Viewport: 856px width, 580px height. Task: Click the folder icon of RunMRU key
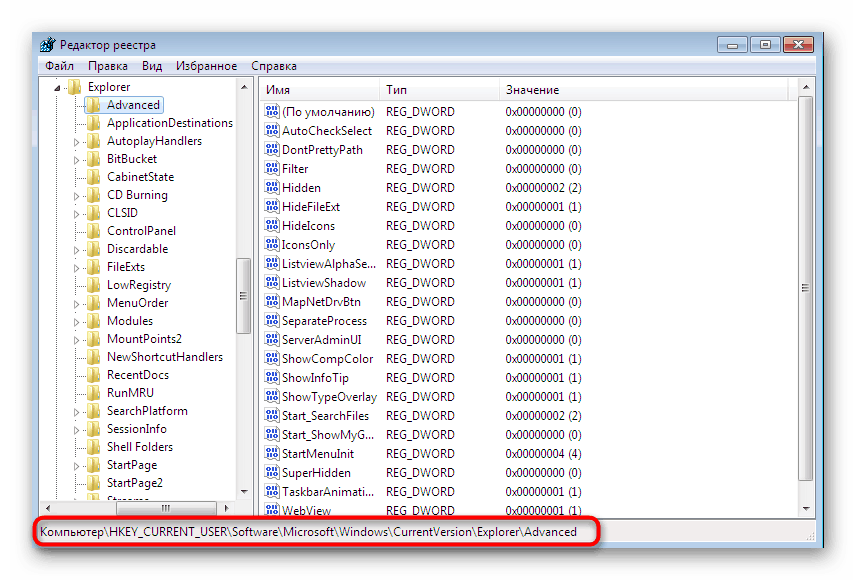[94, 393]
